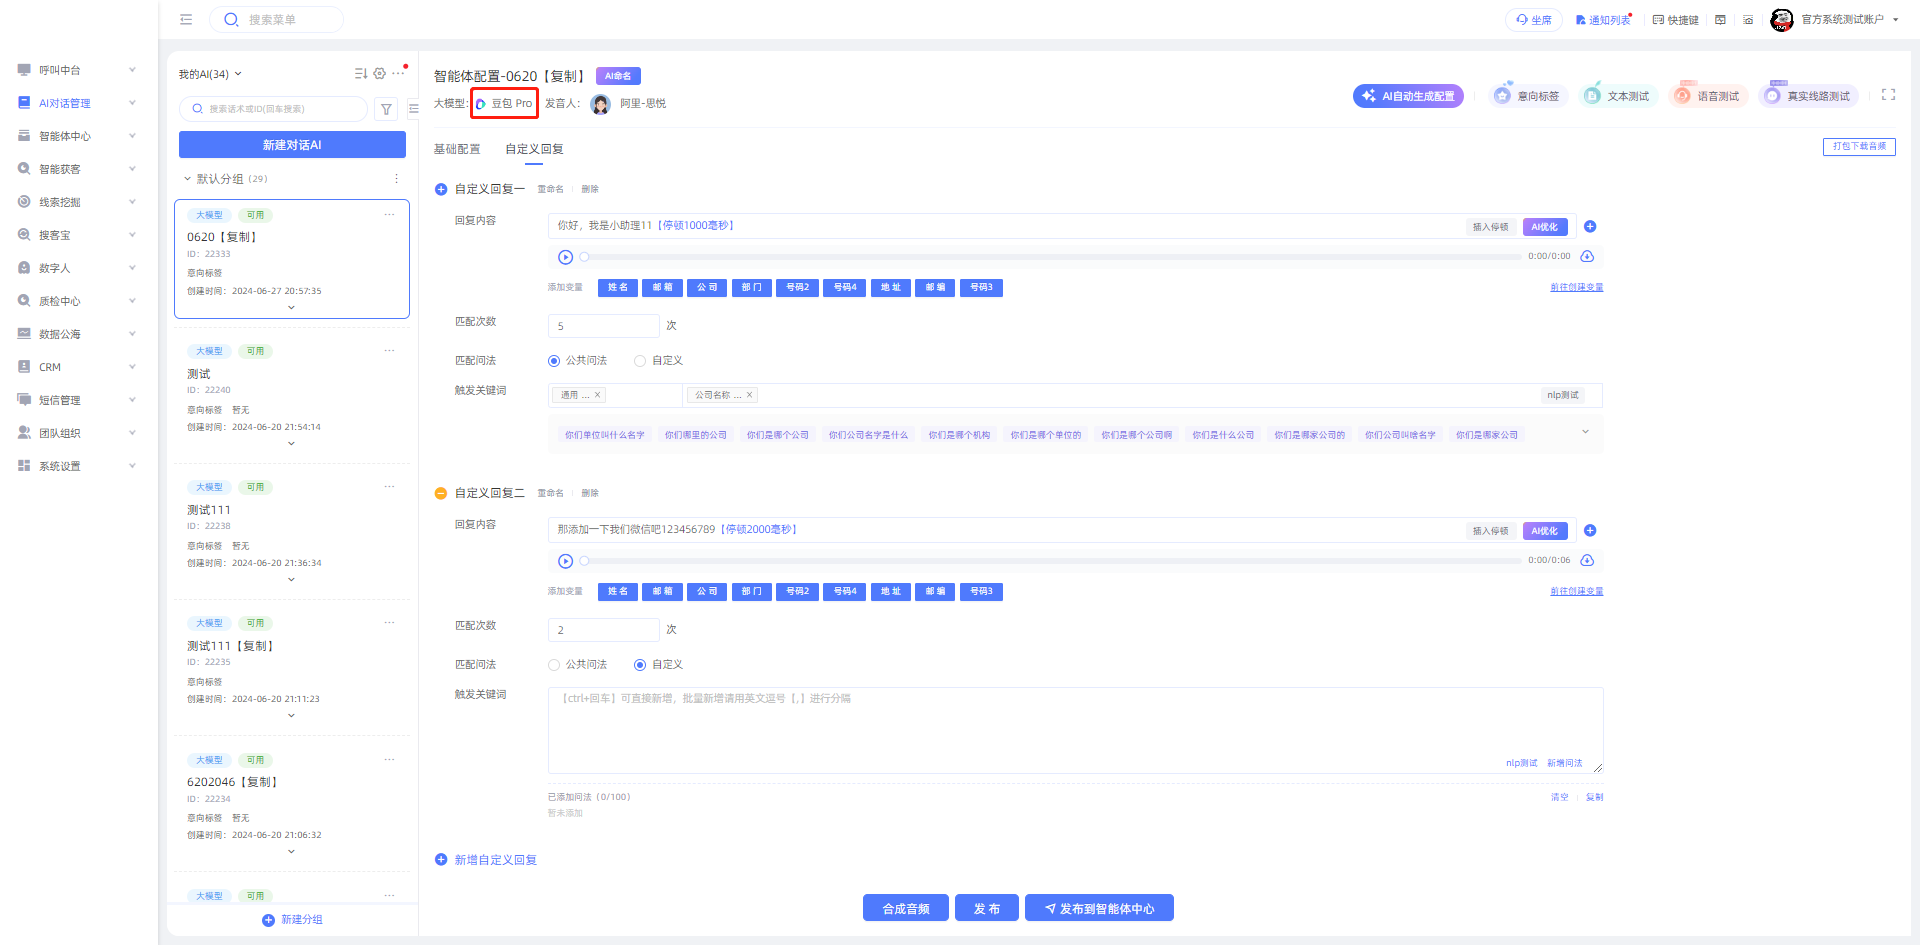Open the 坐席 agent seat button
This screenshot has width=1920, height=945.
1533,20
